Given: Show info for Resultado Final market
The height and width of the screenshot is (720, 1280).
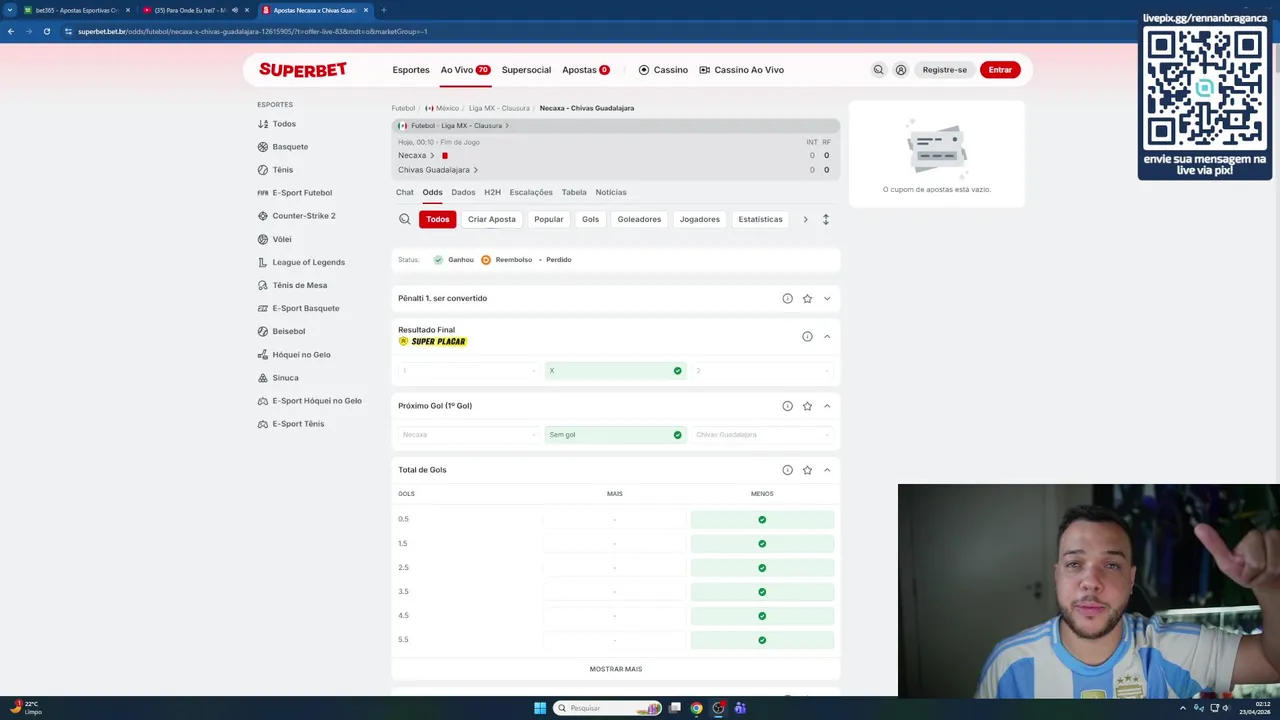Looking at the screenshot, I should [807, 336].
